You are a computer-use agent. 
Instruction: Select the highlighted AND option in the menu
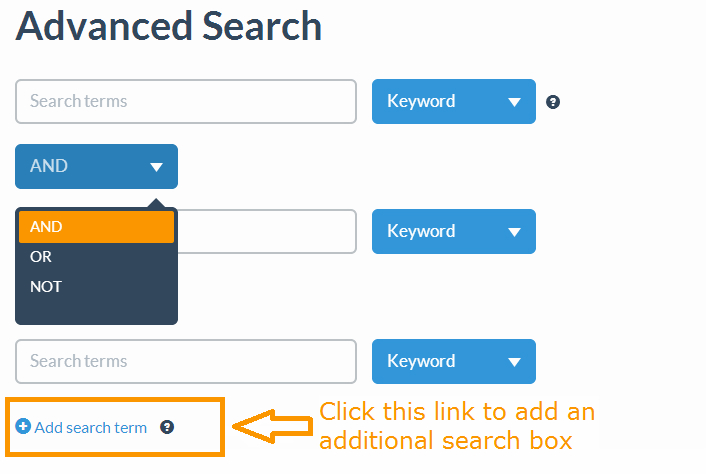(96, 227)
